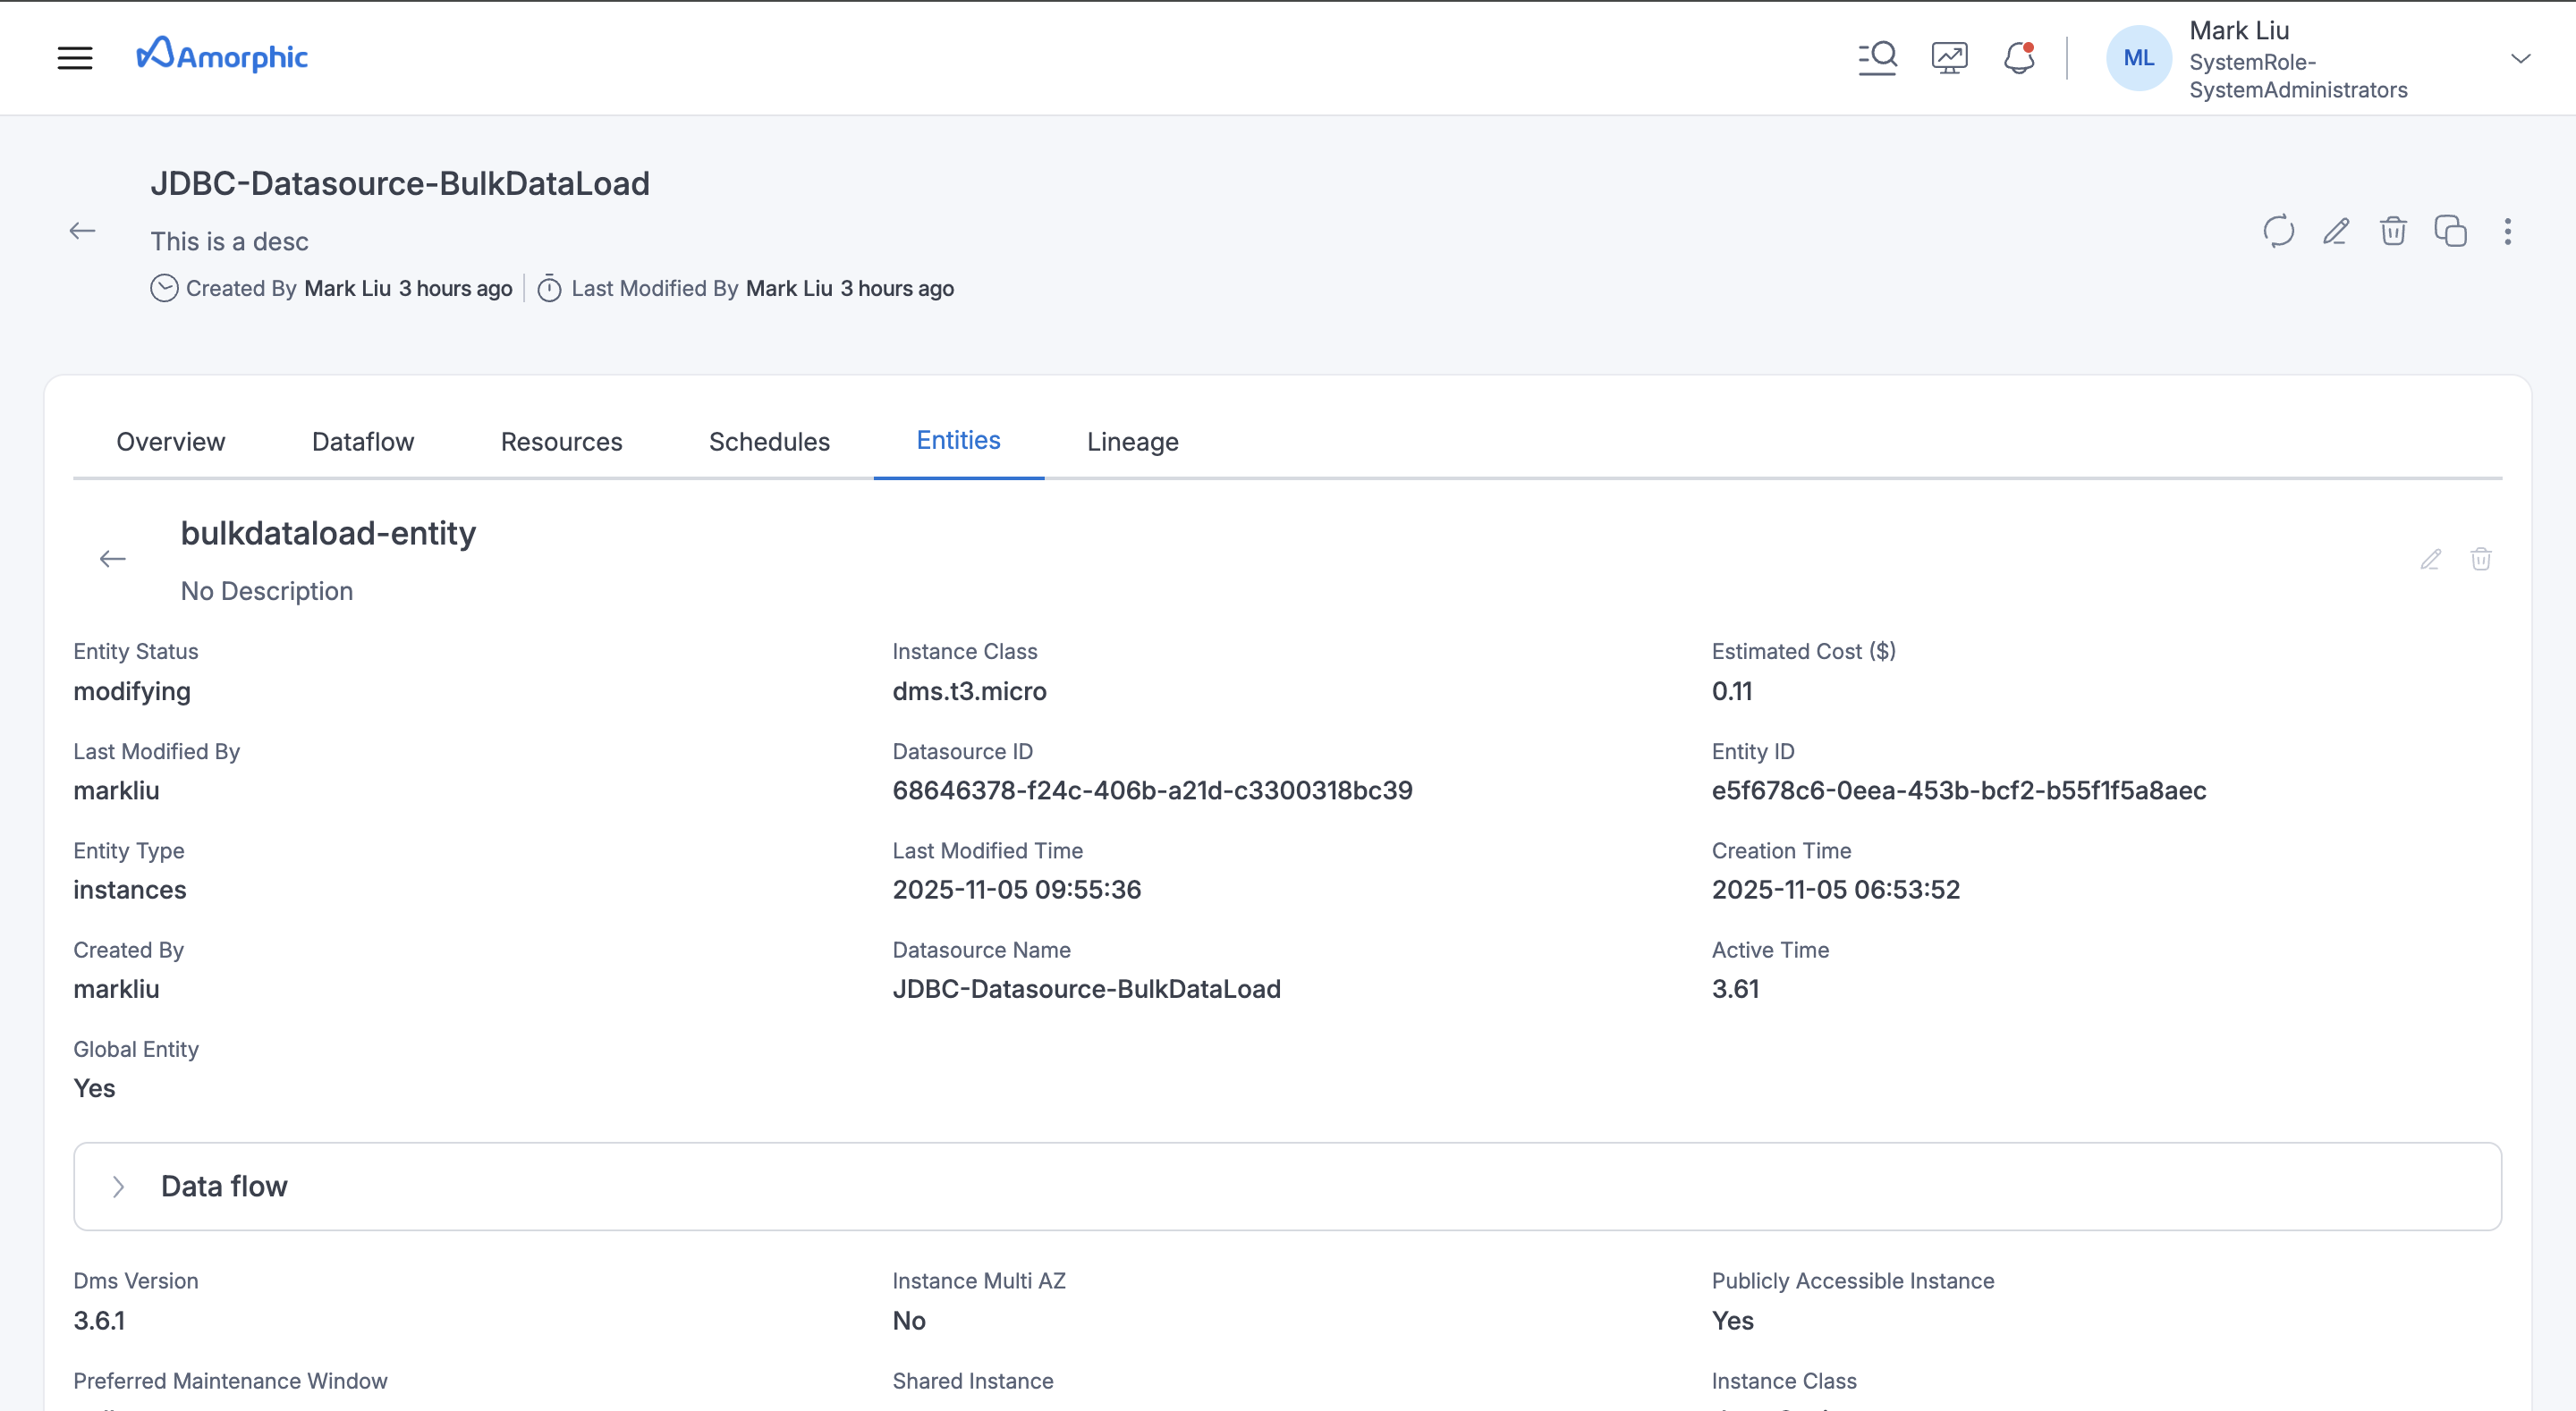Switch to the Overview tab
This screenshot has height=1411, width=2576.
click(170, 441)
